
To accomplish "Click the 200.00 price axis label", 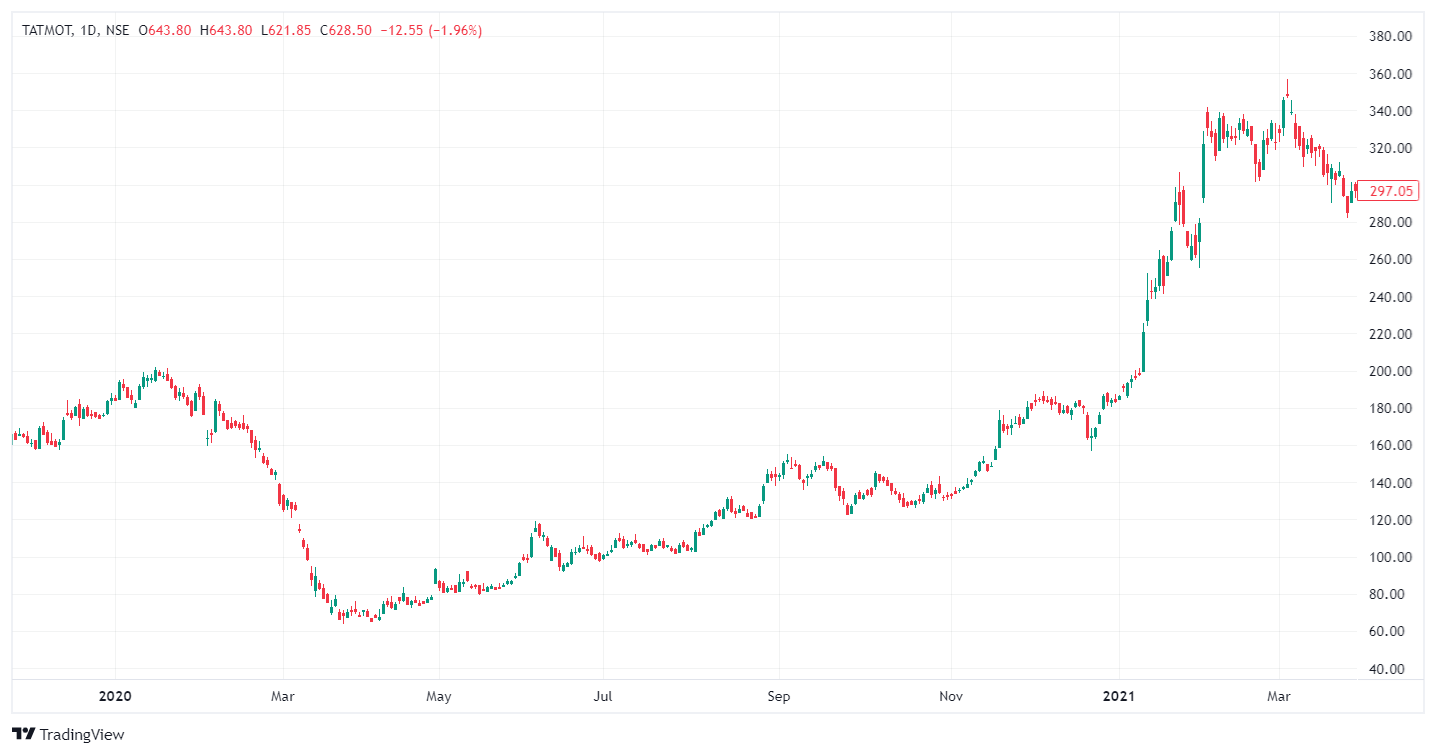I will point(1388,371).
